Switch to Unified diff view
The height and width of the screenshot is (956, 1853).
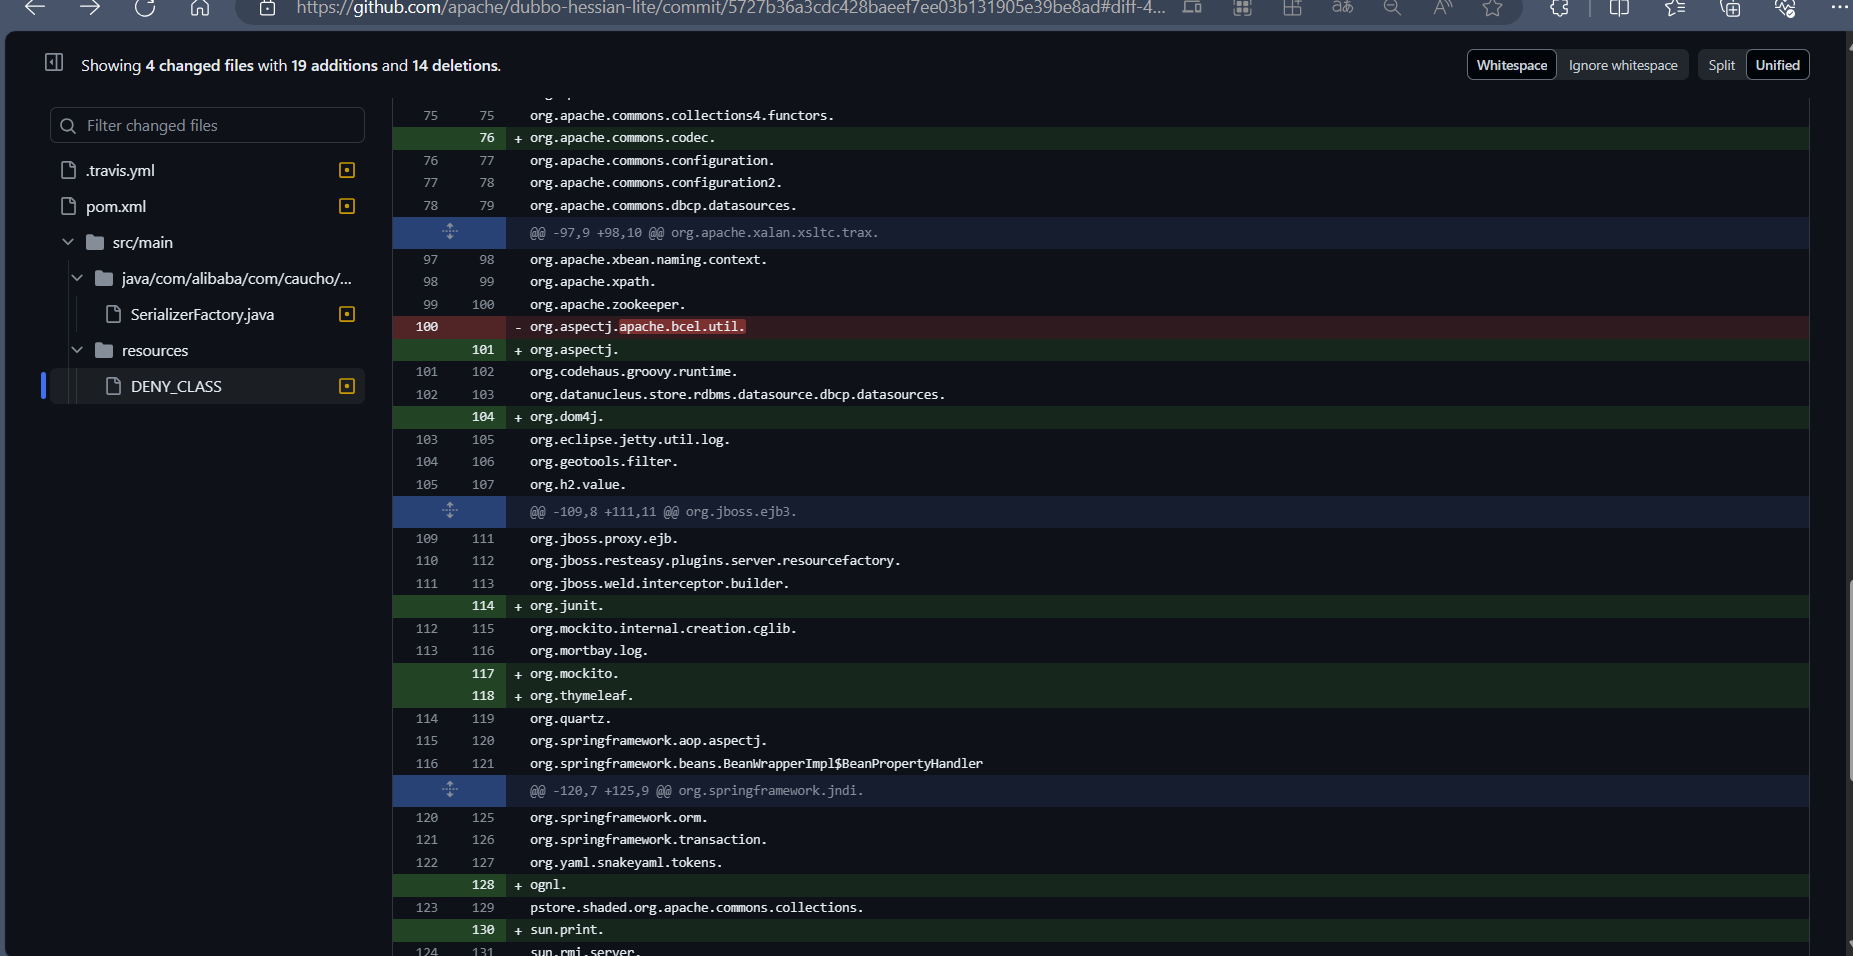tap(1777, 65)
